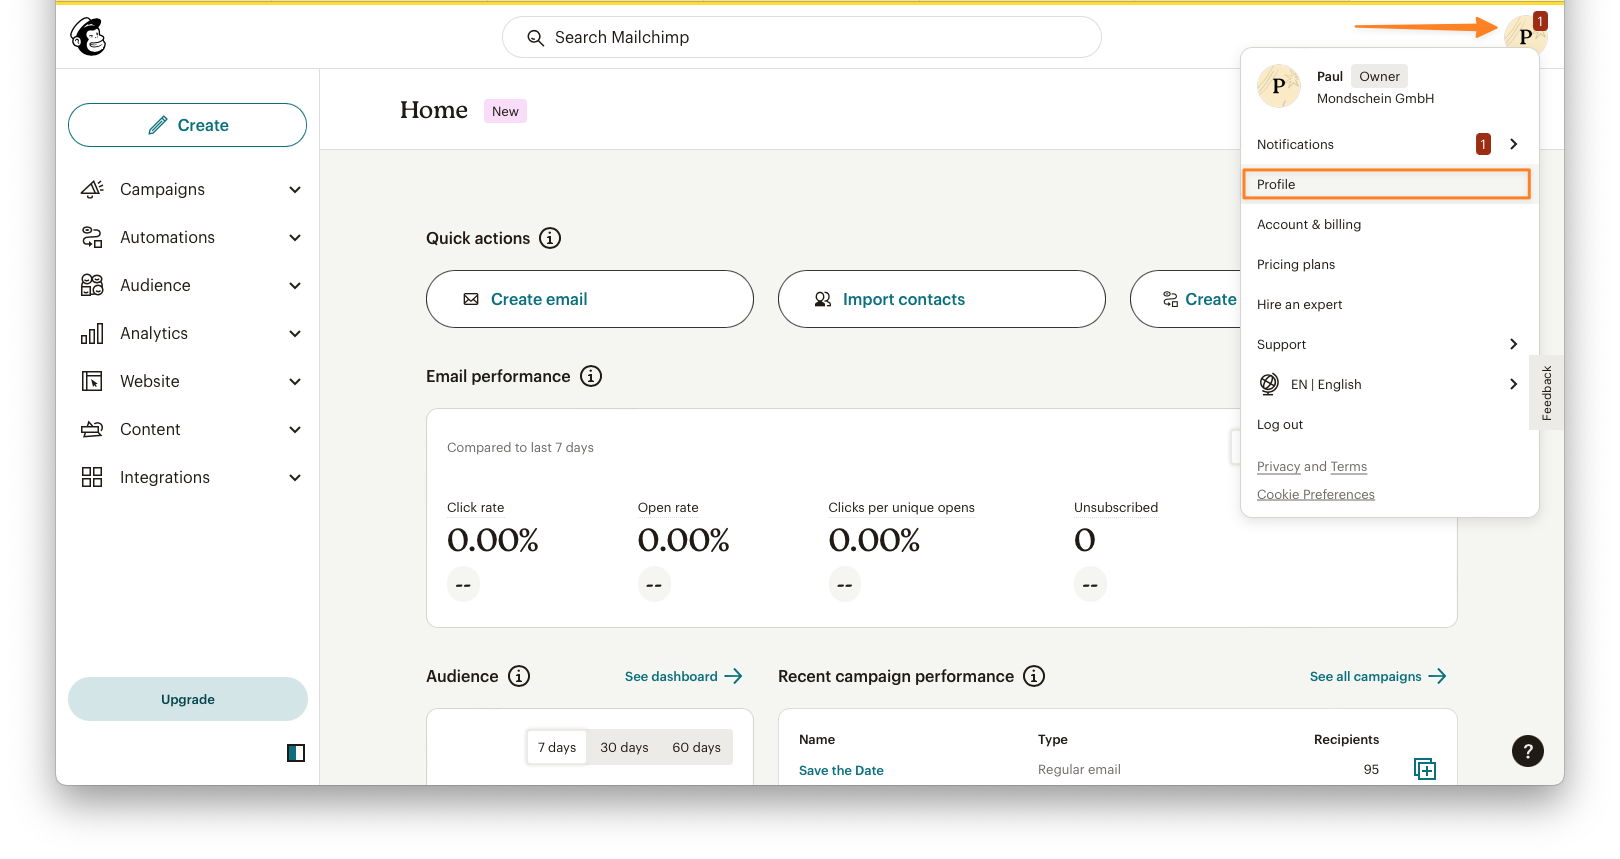
Task: Open Recent campaign performance info icon
Action: click(x=1034, y=676)
